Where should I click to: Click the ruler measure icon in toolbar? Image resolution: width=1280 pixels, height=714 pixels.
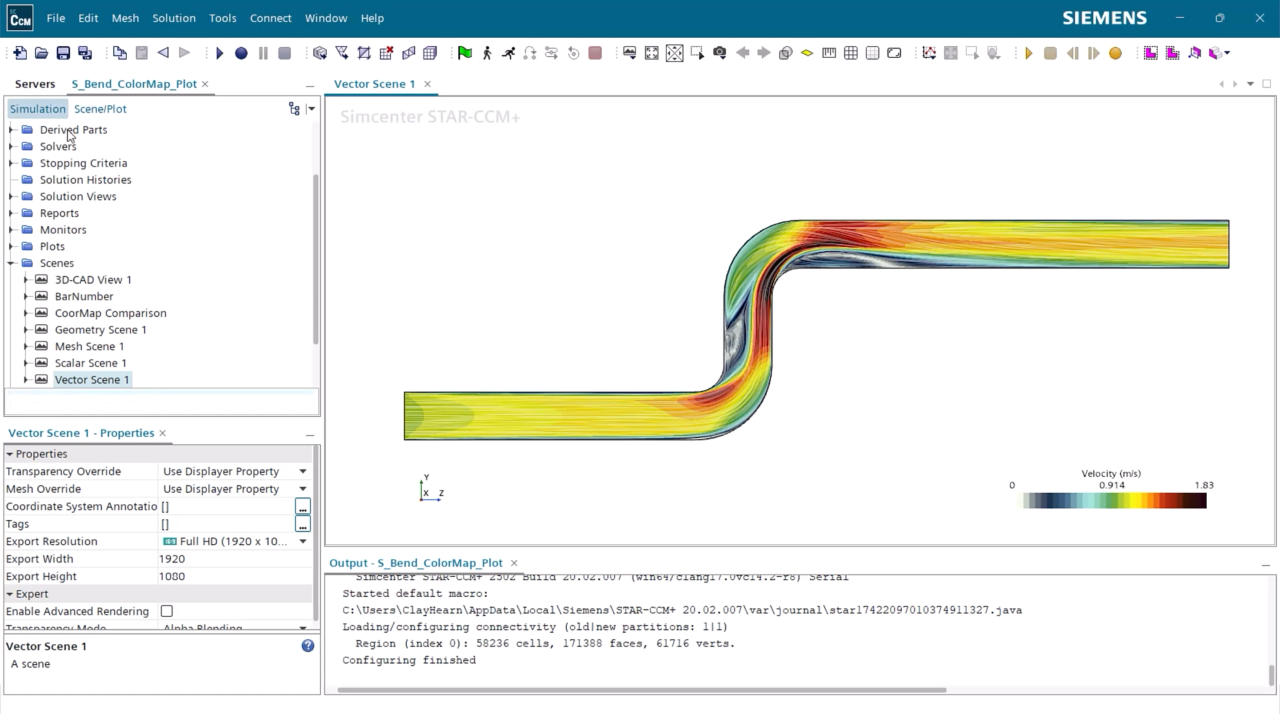click(829, 53)
